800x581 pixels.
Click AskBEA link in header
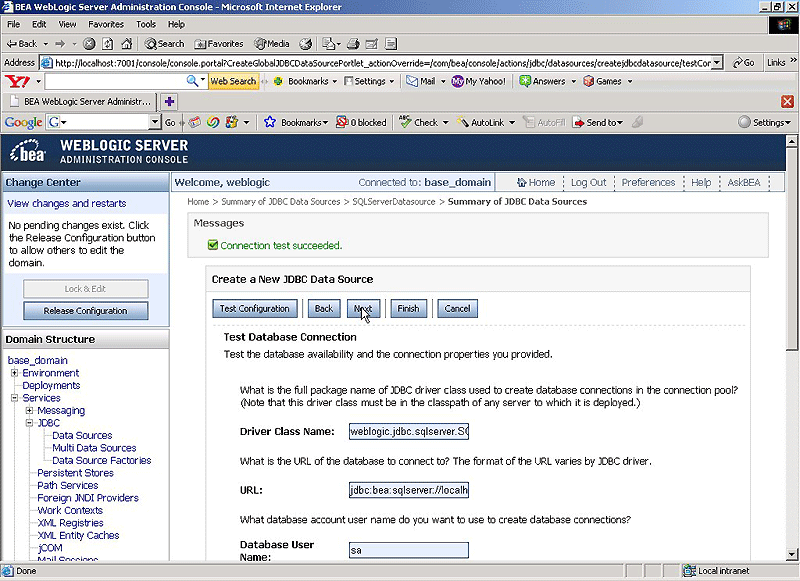click(x=744, y=182)
